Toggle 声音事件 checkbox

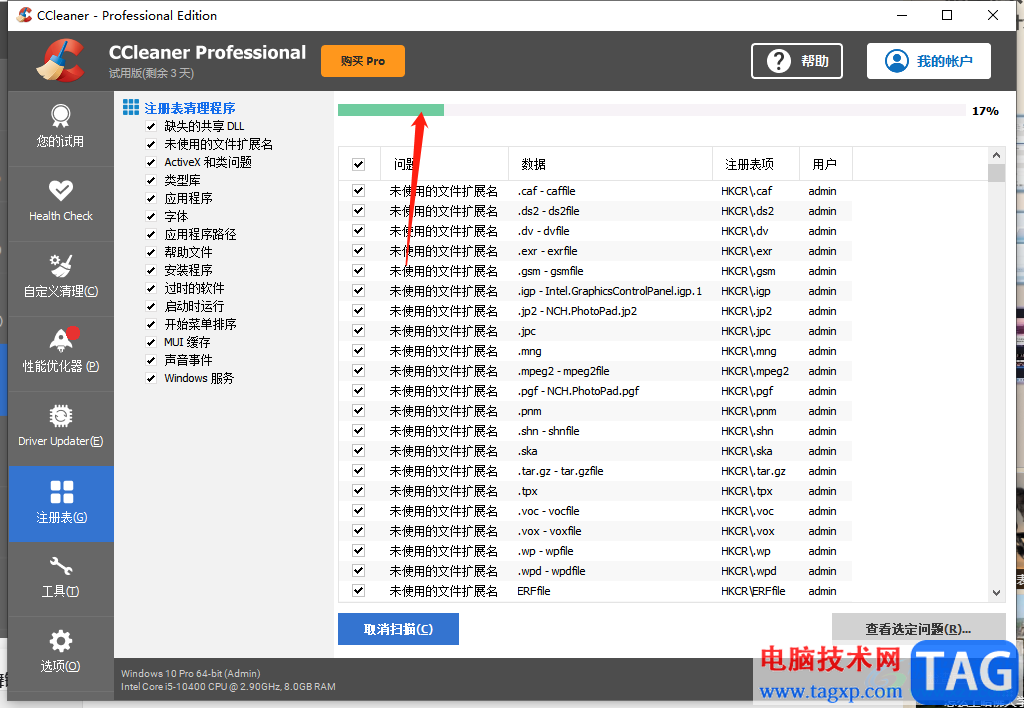point(151,360)
